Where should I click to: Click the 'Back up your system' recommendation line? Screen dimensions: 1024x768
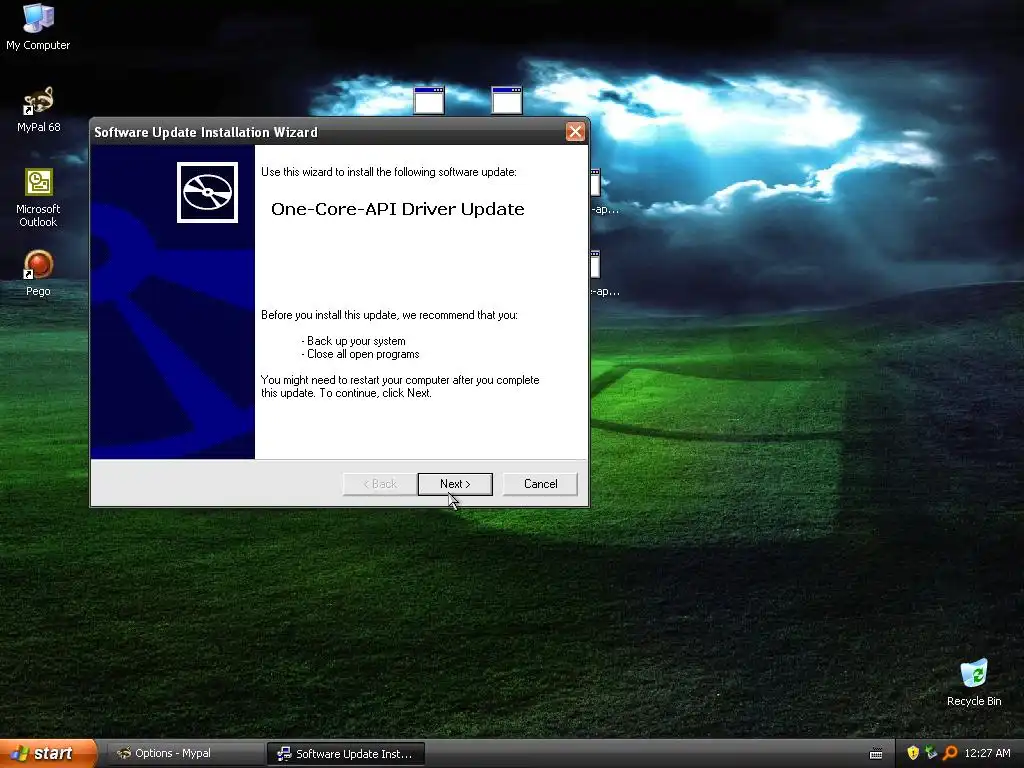[x=353, y=341]
